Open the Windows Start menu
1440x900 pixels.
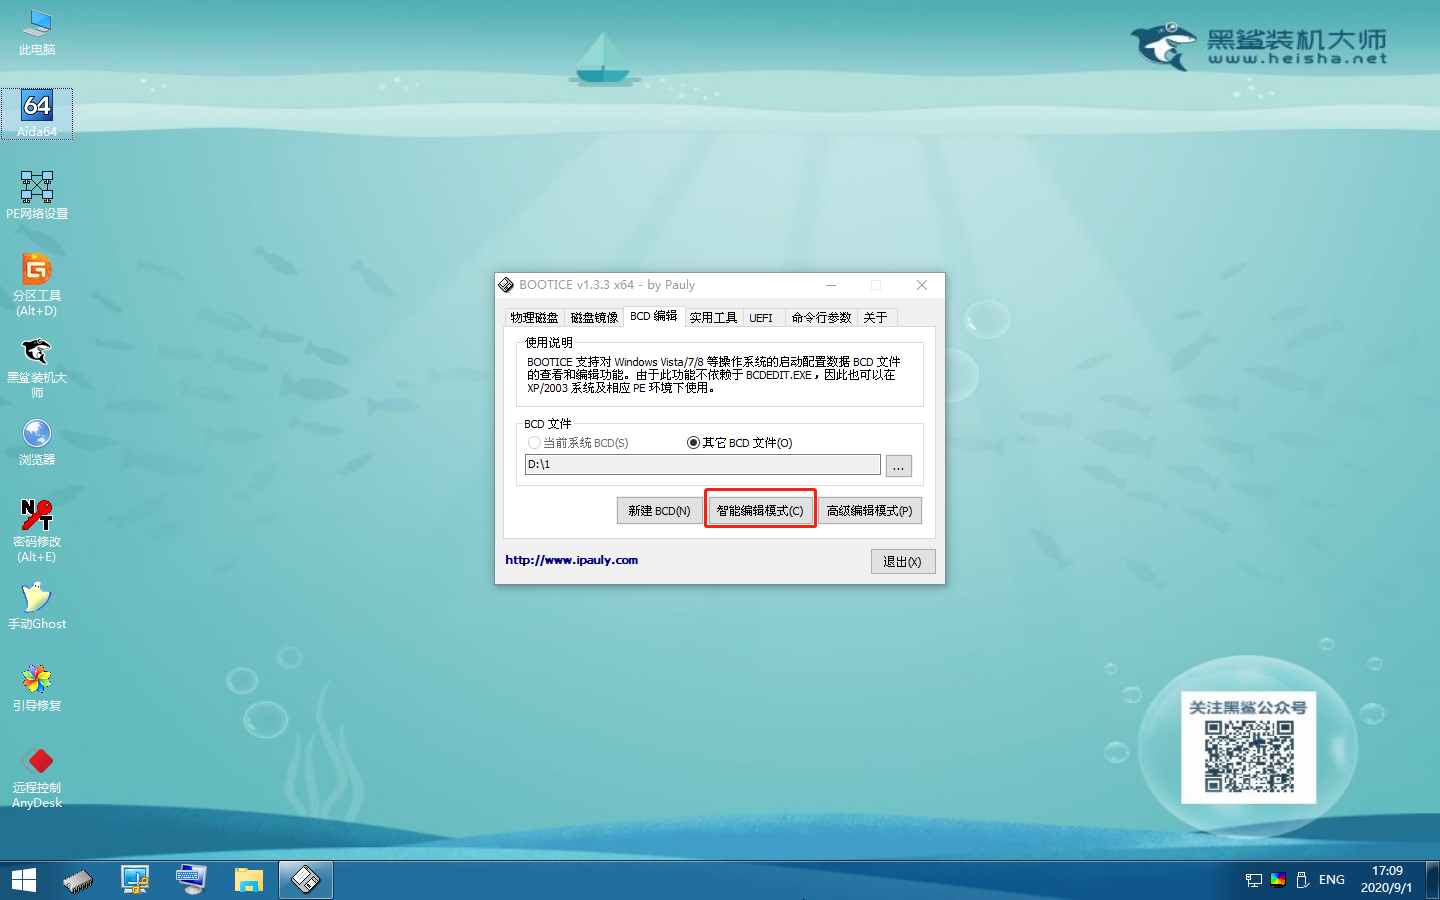tap(24, 880)
